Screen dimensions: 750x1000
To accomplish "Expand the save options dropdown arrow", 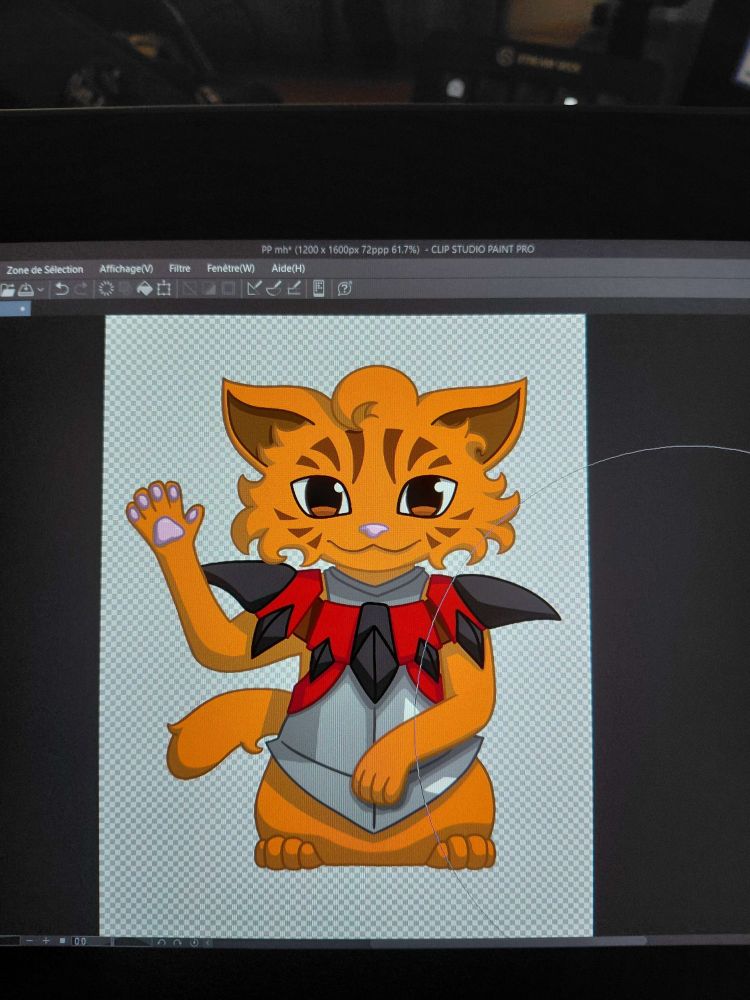I will (41, 290).
